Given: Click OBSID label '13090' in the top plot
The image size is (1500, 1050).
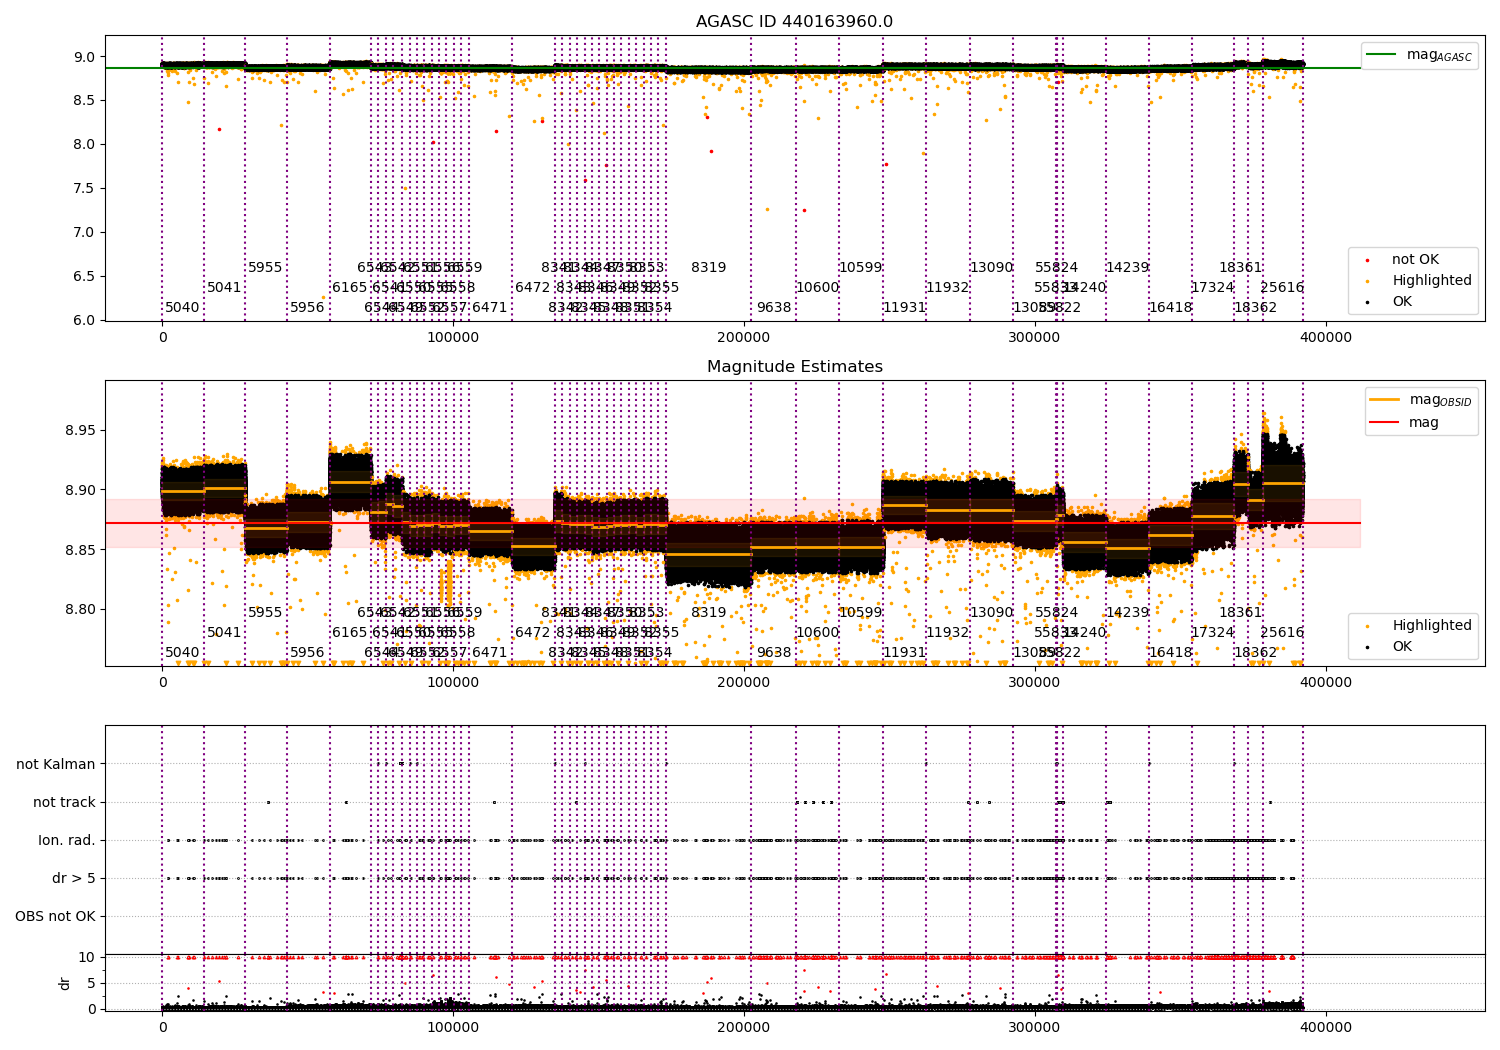Looking at the screenshot, I should tap(991, 268).
